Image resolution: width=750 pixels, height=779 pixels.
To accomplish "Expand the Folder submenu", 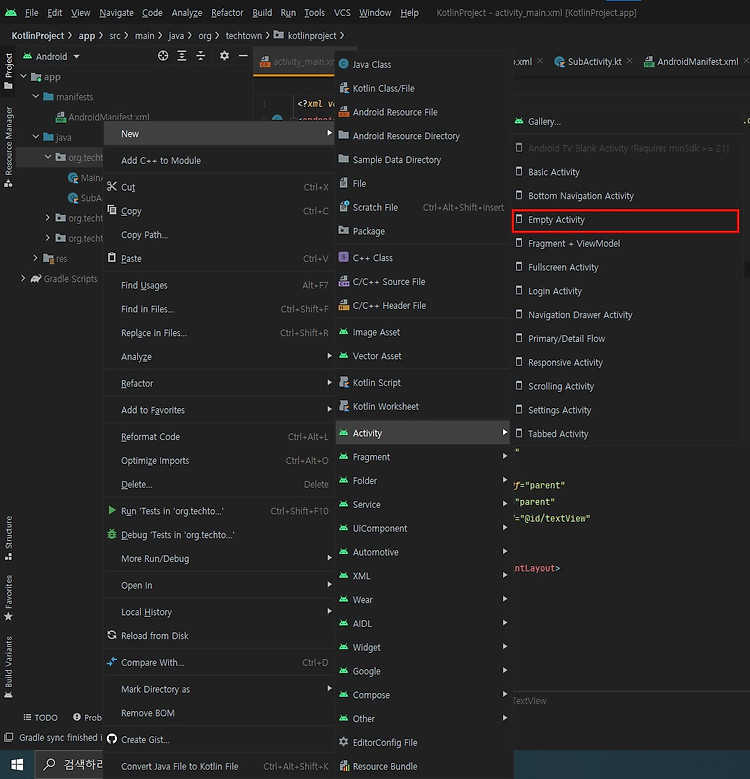I will point(422,481).
